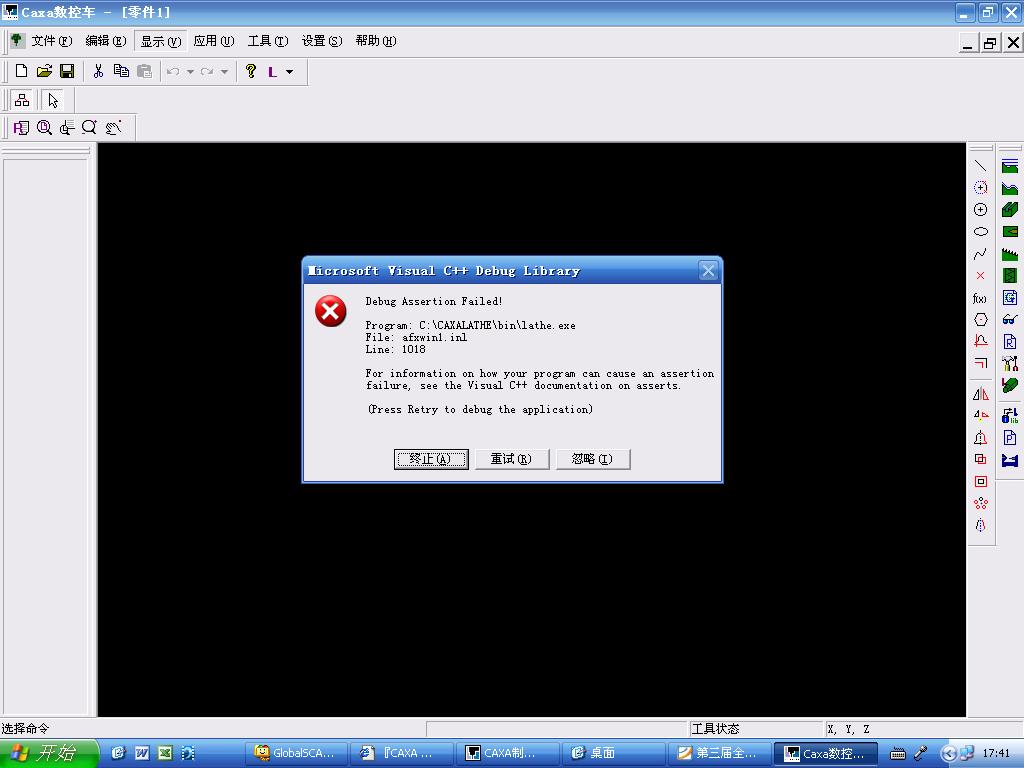
Task: Click the zoom in/out magnifier icon
Action: pos(89,128)
